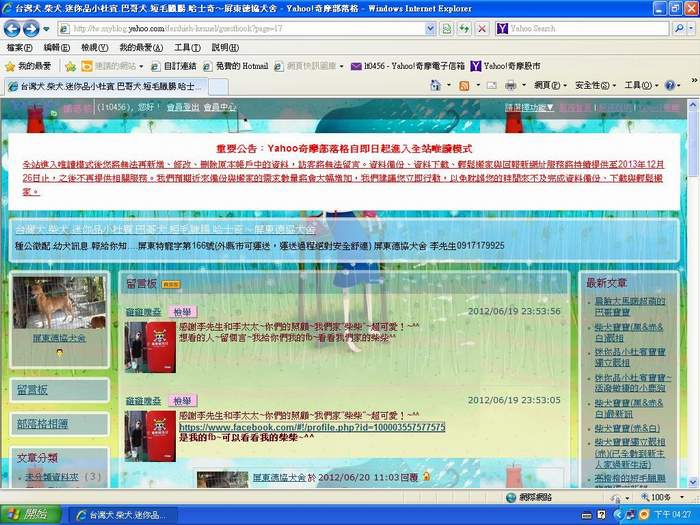This screenshot has width=700, height=525.
Task: Click the commenter avatar on the 23:53:56 comment
Action: (150, 347)
